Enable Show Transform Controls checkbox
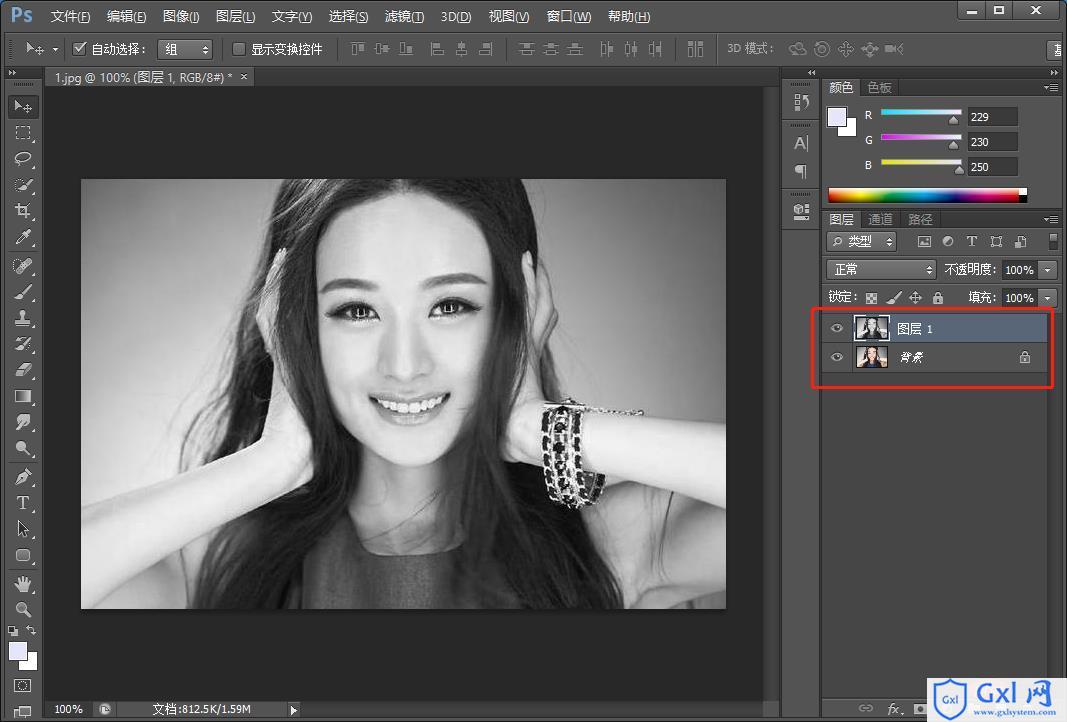1067x722 pixels. (x=238, y=49)
